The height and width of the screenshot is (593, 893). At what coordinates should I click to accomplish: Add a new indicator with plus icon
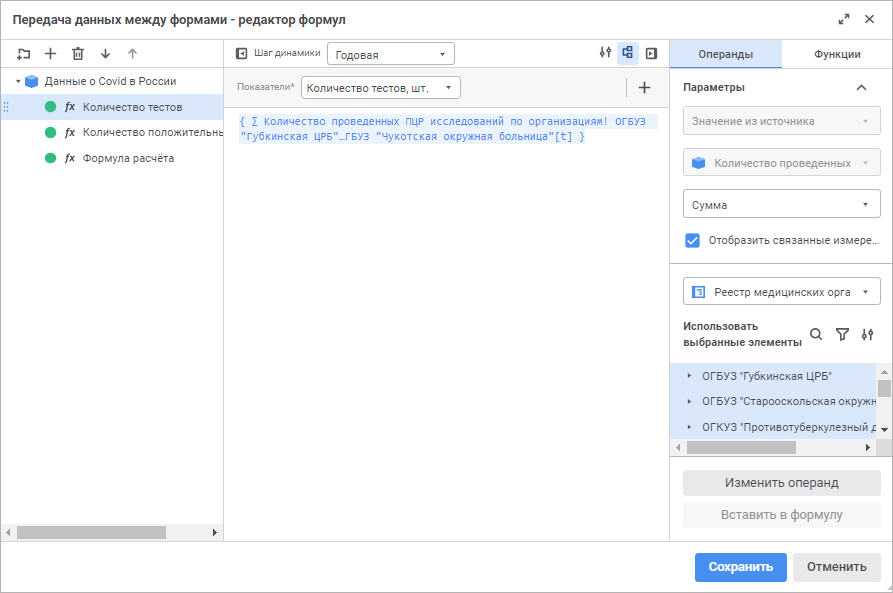[x=644, y=88]
